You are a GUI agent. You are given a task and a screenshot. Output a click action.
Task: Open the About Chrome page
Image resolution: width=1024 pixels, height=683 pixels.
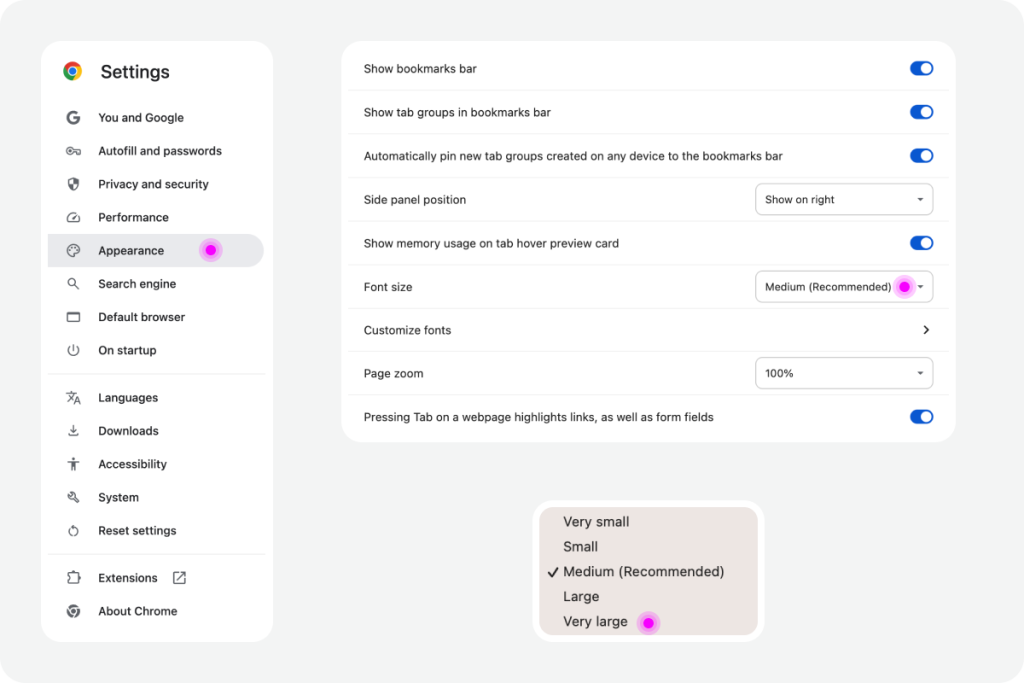[x=137, y=611]
